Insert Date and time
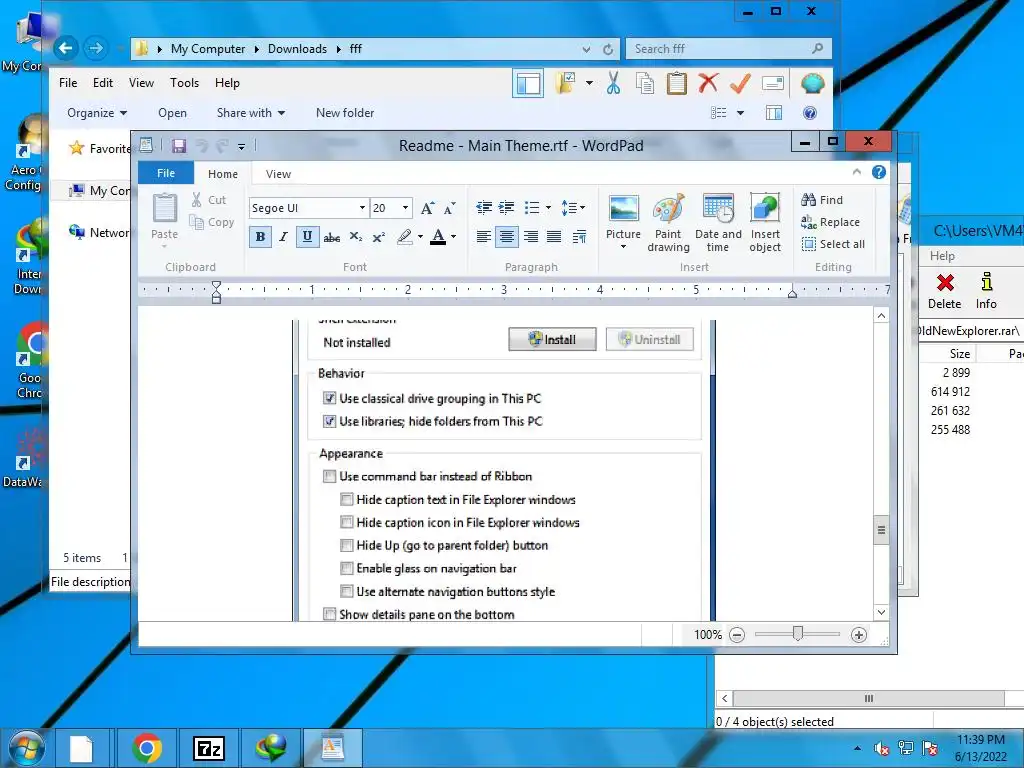 click(x=718, y=223)
